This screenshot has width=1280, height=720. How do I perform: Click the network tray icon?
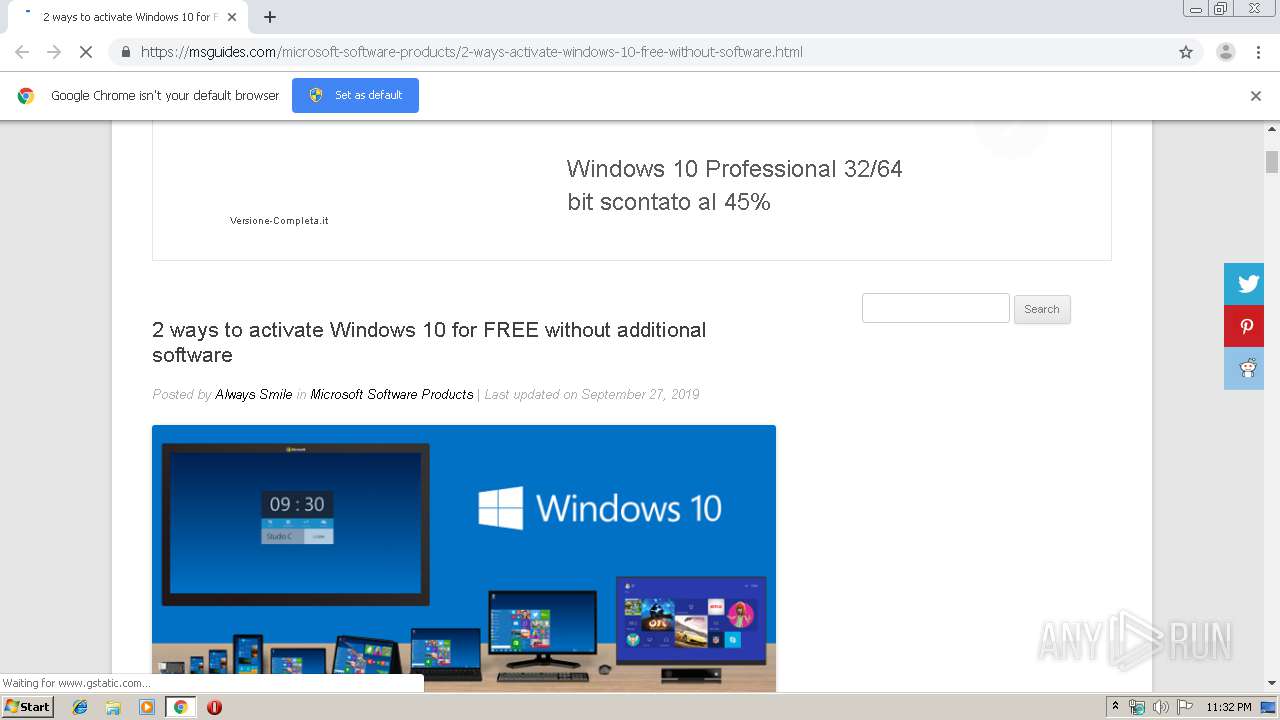coord(1137,707)
